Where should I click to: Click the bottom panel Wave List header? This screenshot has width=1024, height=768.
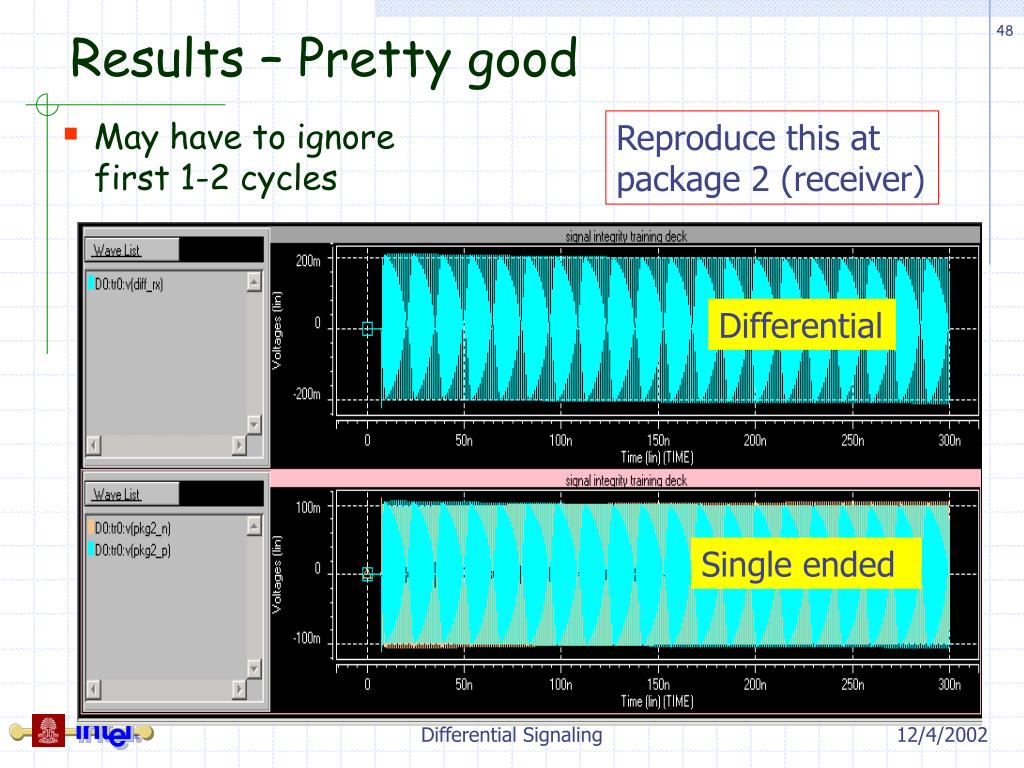tap(131, 494)
